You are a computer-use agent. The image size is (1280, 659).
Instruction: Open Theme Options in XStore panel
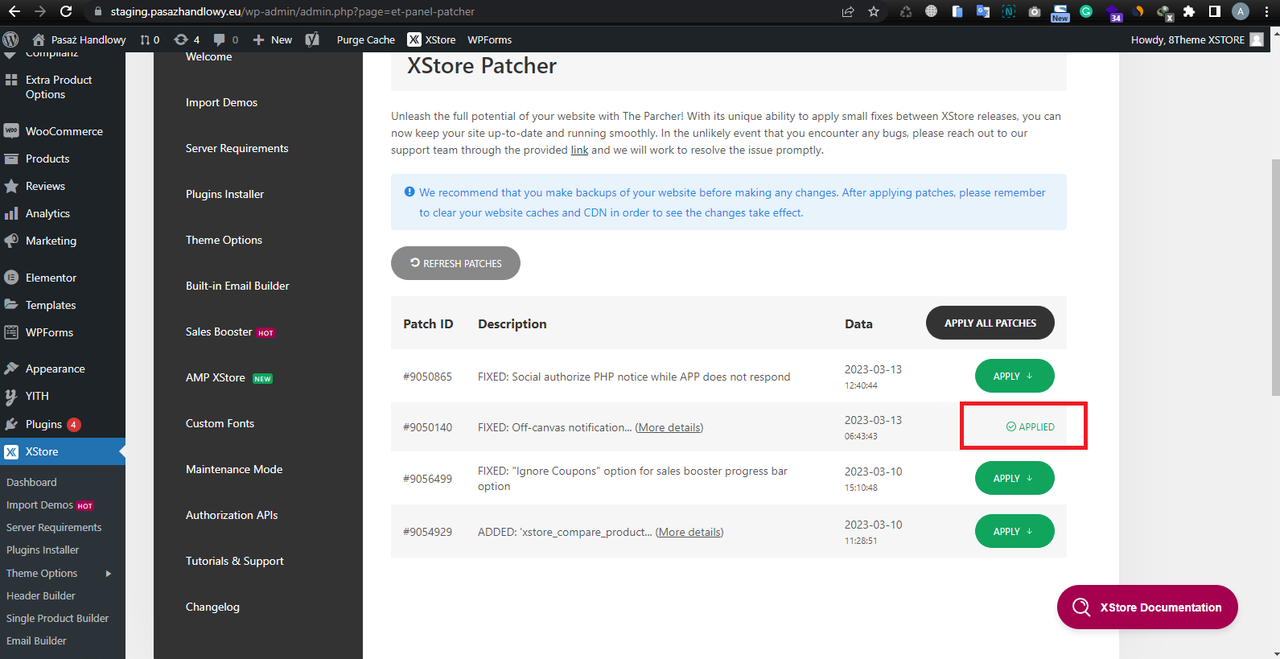click(x=224, y=240)
